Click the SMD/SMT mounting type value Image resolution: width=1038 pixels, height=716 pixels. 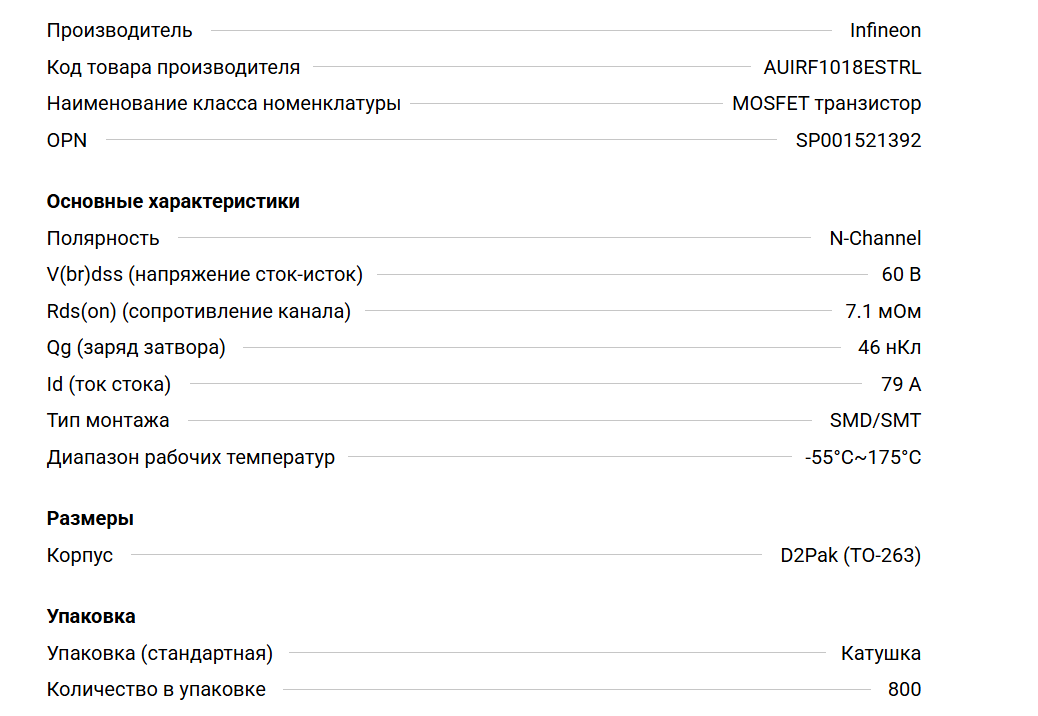875,420
